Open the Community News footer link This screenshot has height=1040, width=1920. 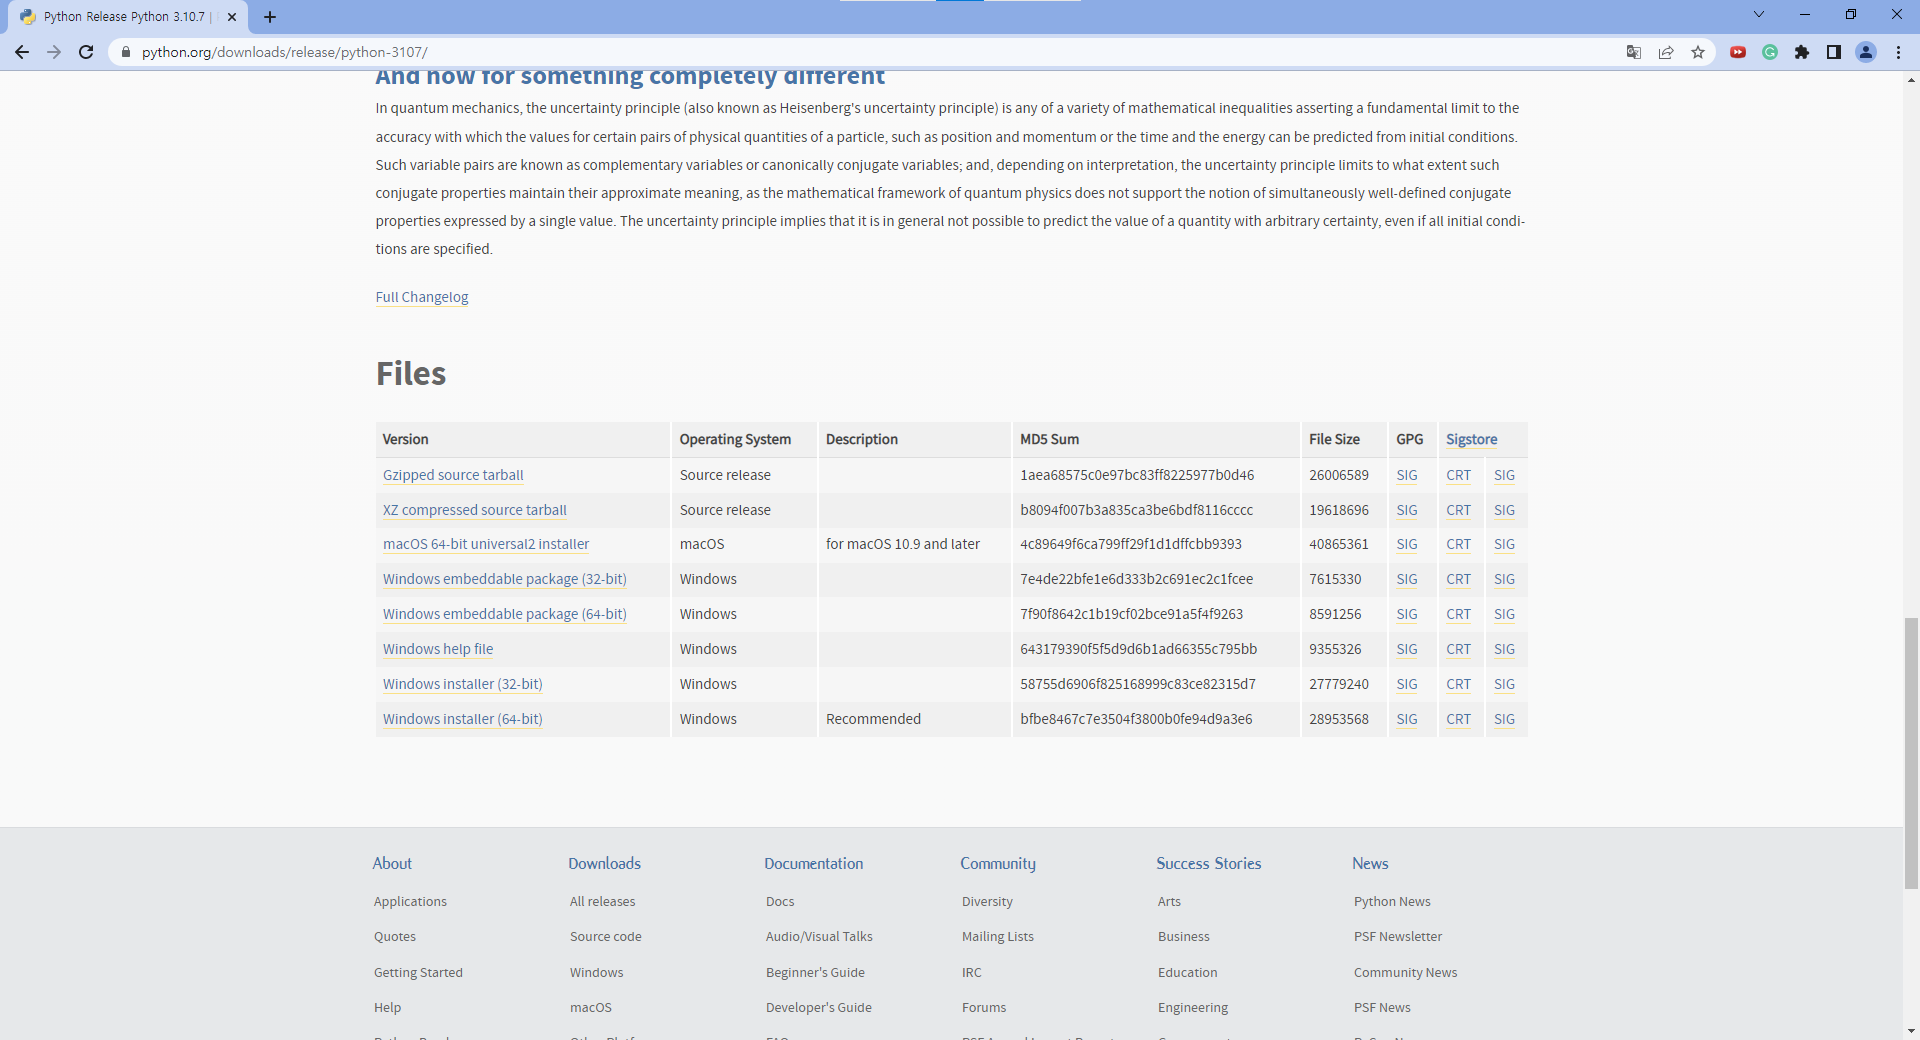coord(1406,972)
